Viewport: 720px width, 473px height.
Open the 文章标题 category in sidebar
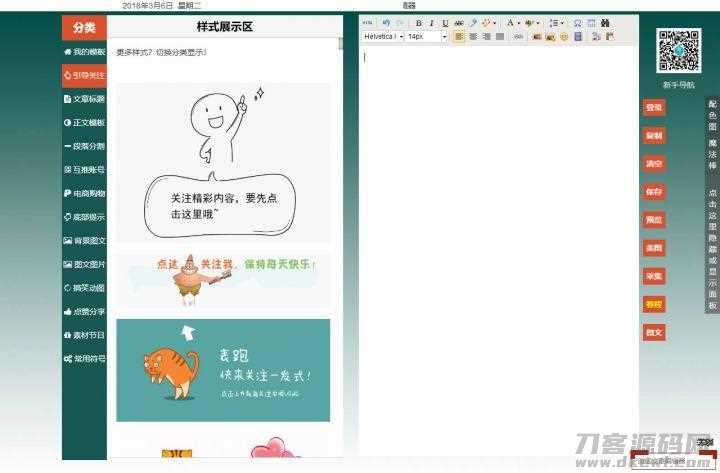pos(85,99)
